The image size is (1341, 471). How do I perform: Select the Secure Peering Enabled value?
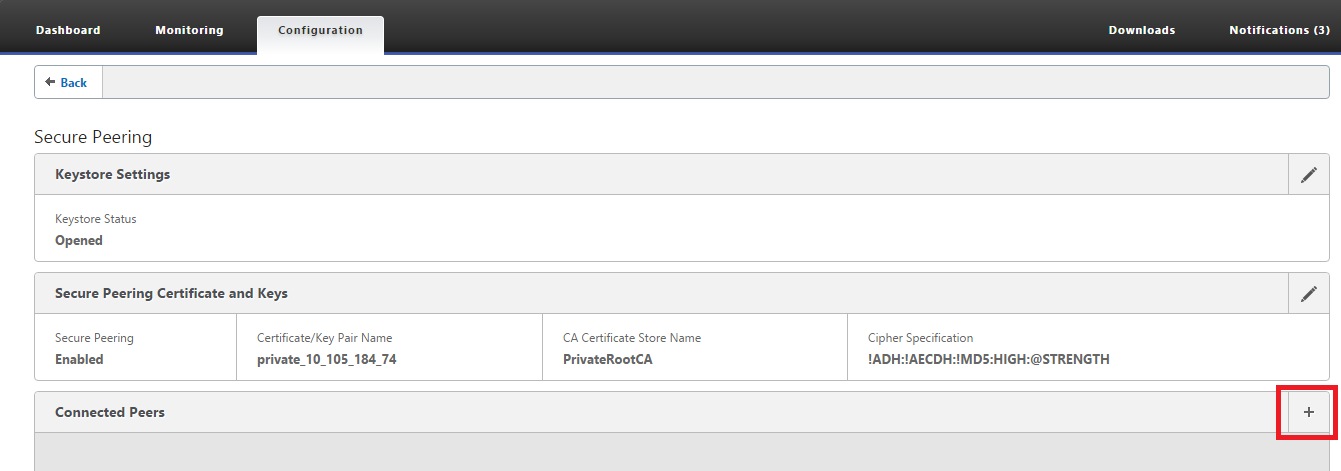[x=79, y=359]
